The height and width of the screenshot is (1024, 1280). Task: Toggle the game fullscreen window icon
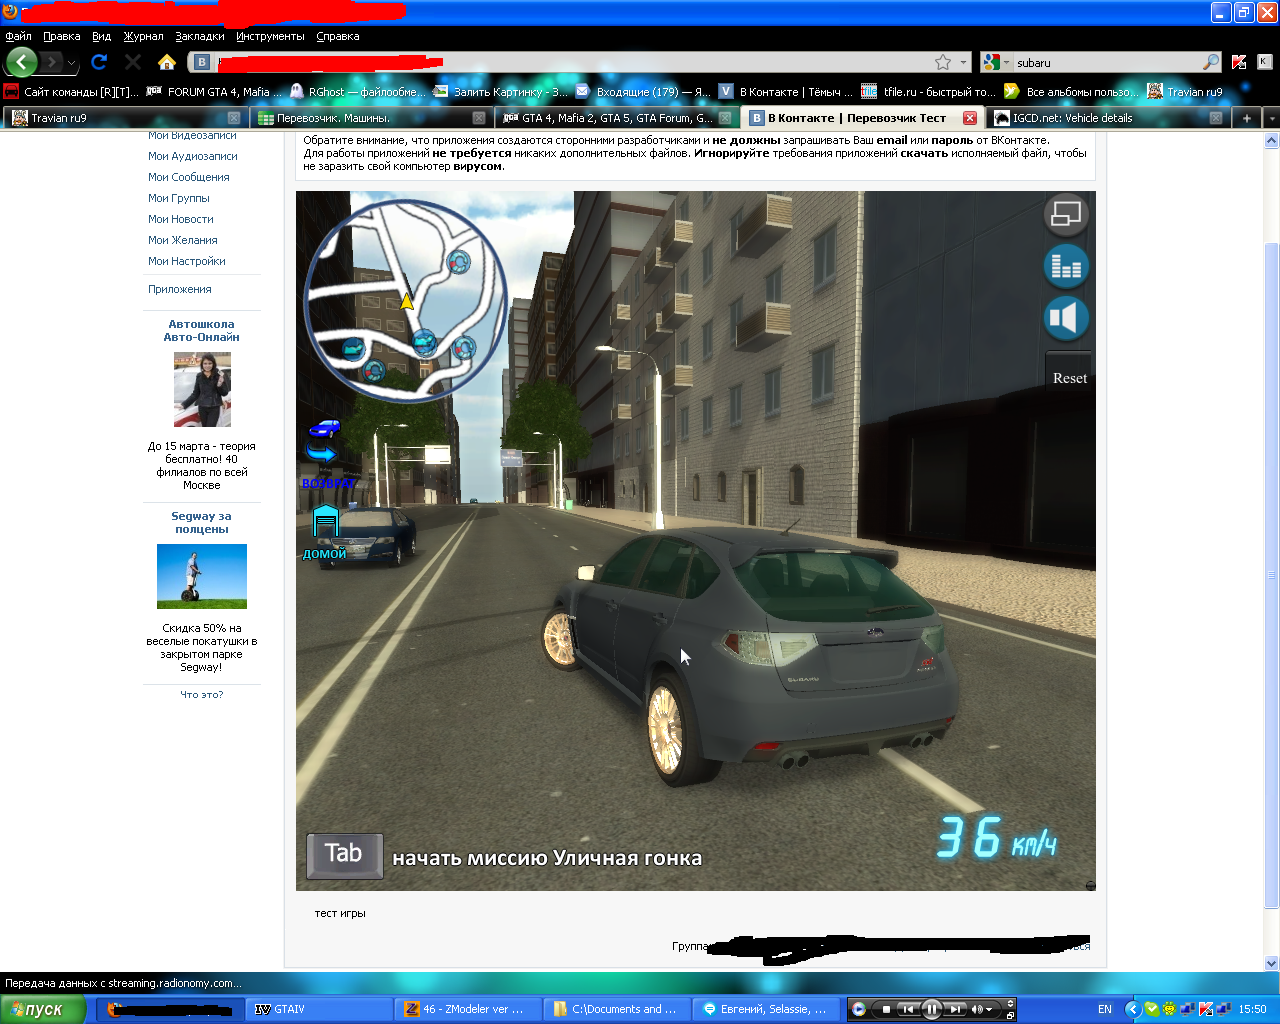coord(1066,213)
